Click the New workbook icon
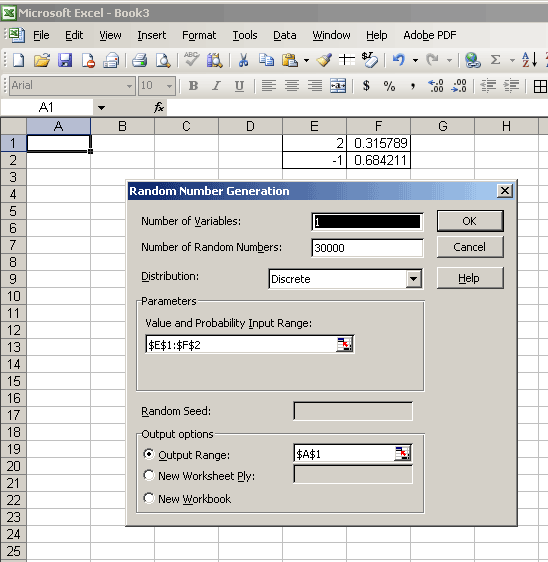Image resolution: width=548 pixels, height=562 pixels. tap(18, 60)
